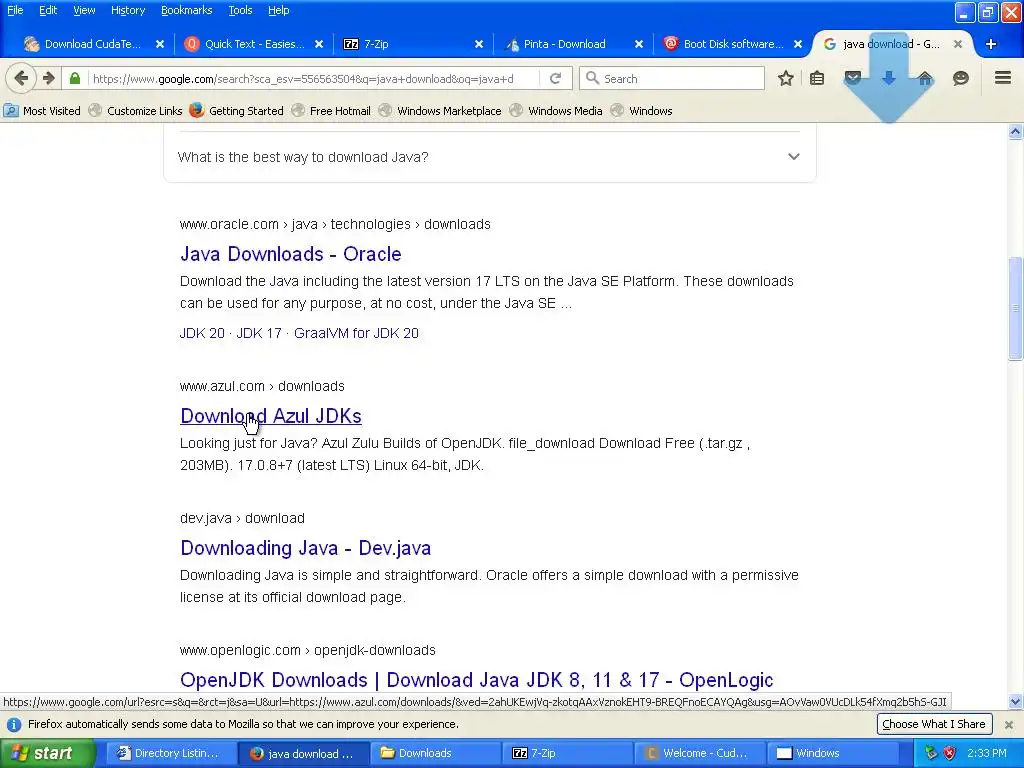Open a new tab with plus icon
Image resolution: width=1024 pixels, height=768 pixels.
click(x=991, y=44)
